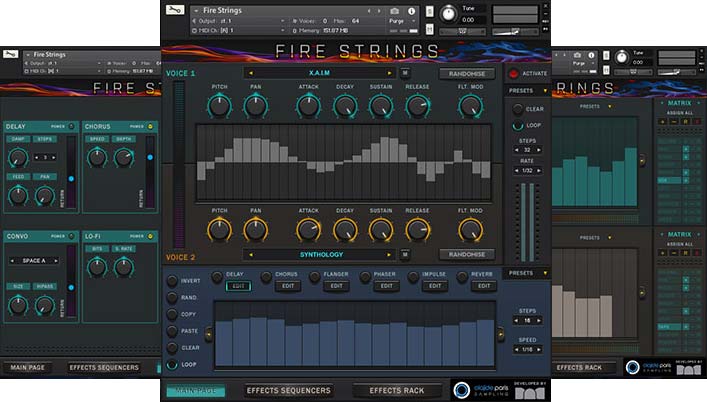Decrease the Speed value 1/16
This screenshot has width=707, height=402.
pyautogui.click(x=516, y=350)
